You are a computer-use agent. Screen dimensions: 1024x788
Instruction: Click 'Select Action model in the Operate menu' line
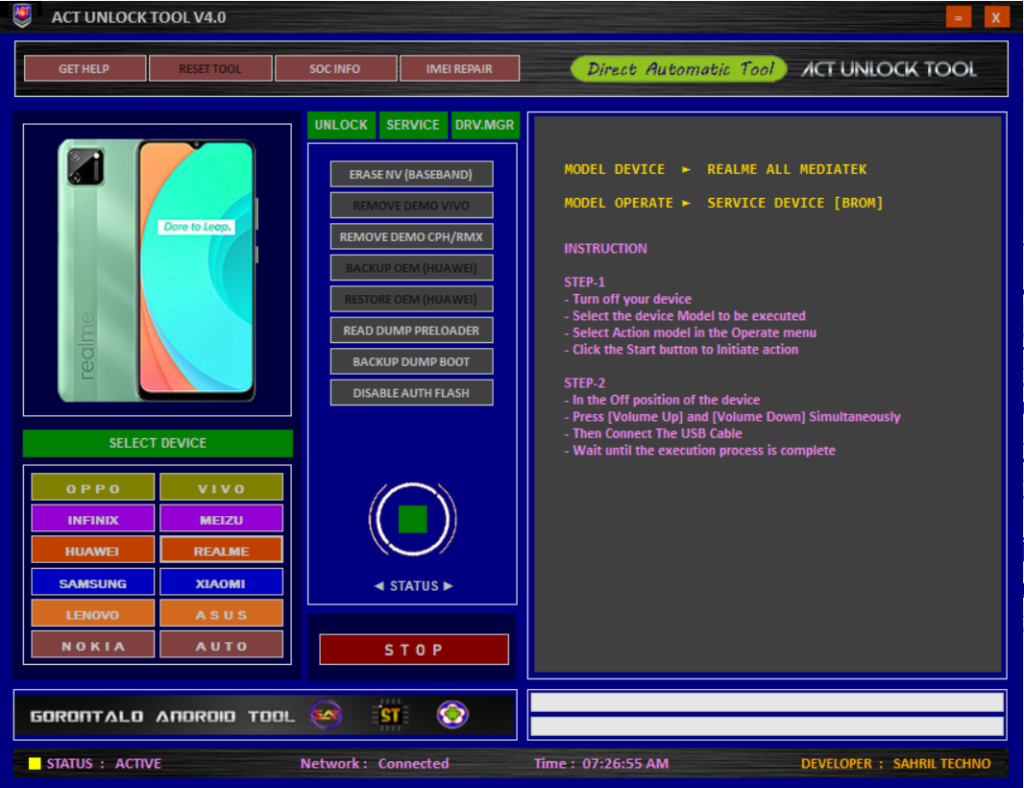690,332
